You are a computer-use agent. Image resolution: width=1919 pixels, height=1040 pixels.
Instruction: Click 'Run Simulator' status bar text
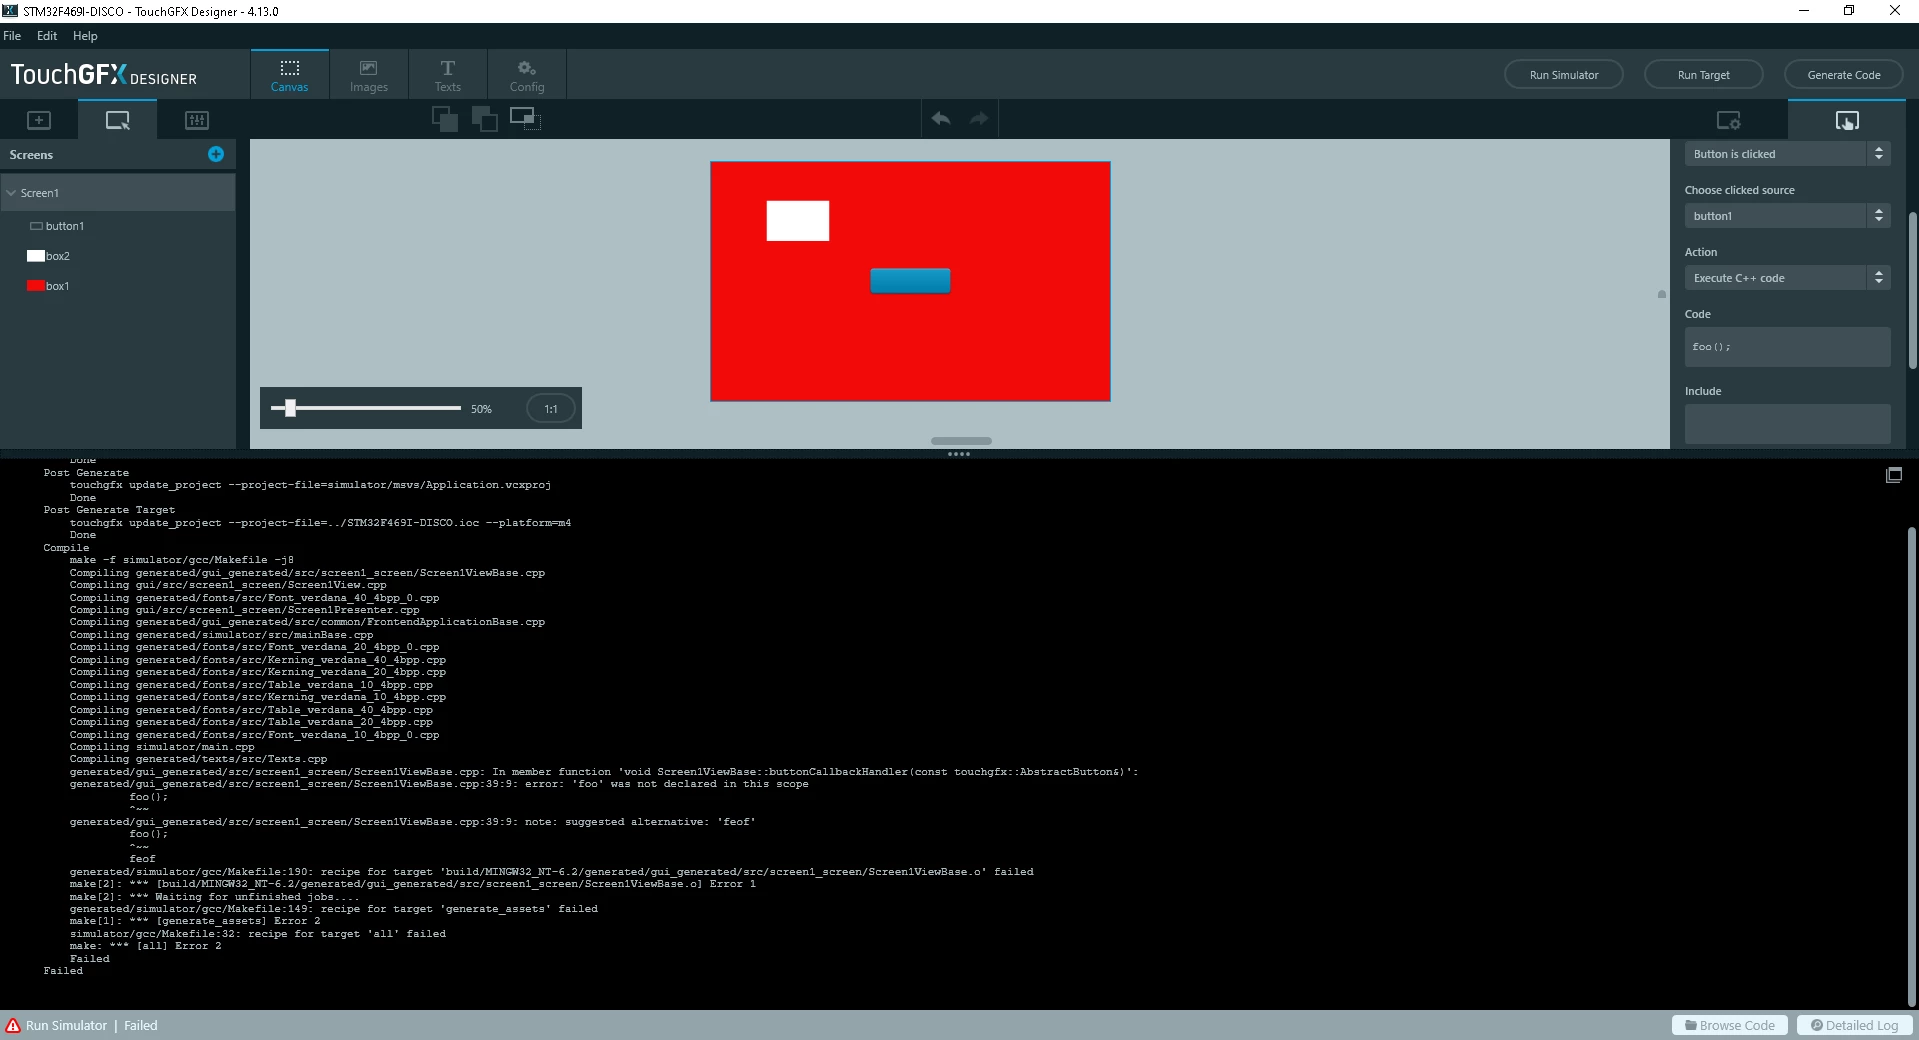click(66, 1025)
